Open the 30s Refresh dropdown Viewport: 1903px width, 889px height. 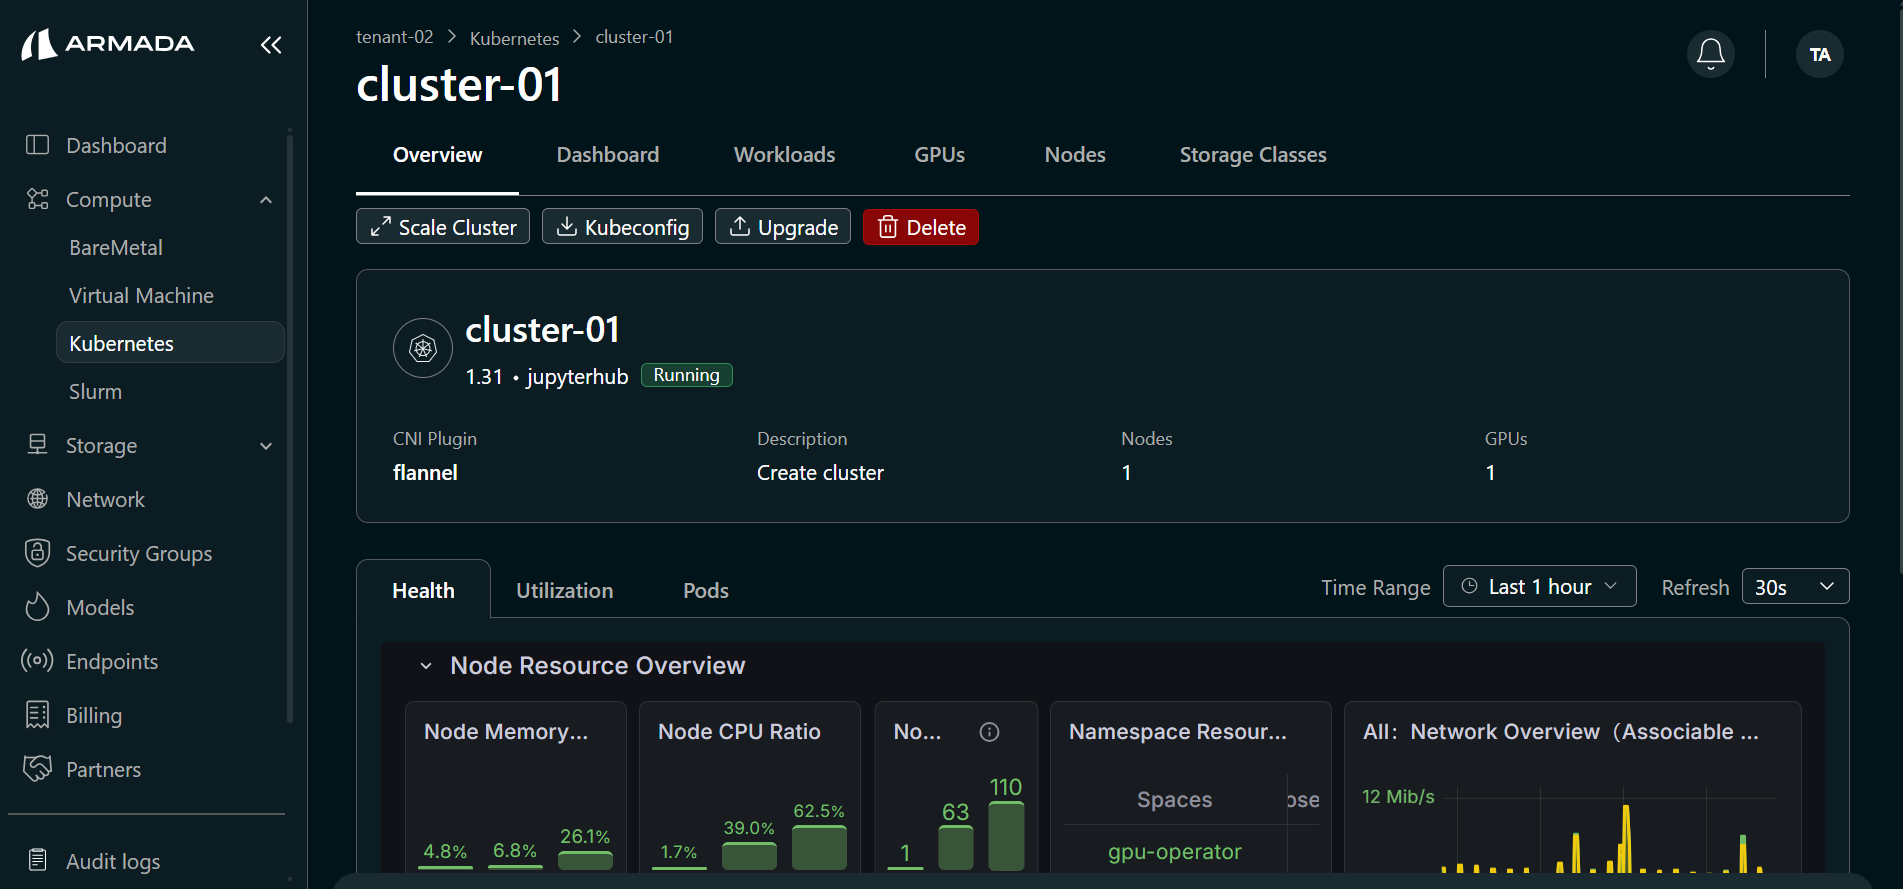pos(1796,587)
